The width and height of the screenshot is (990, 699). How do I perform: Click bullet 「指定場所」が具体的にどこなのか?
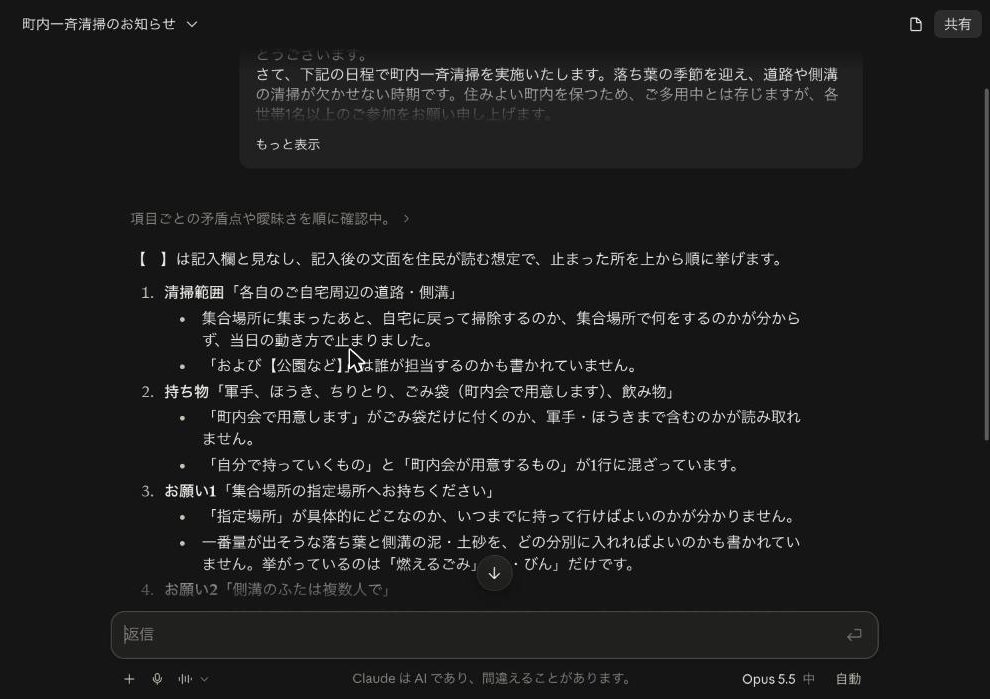point(500,517)
